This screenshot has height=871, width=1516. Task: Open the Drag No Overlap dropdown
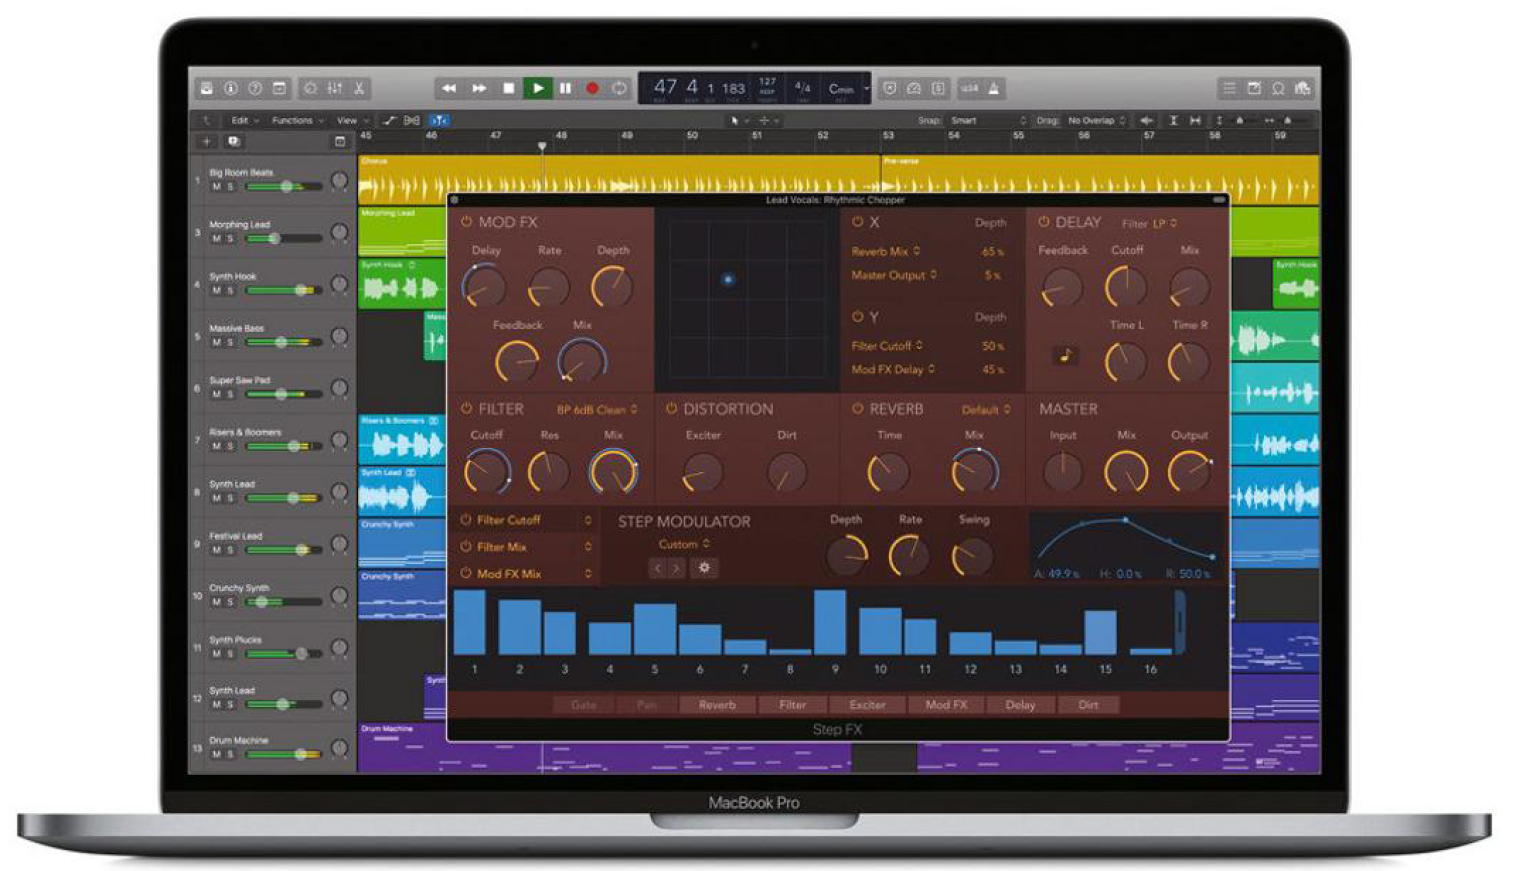click(x=1096, y=120)
